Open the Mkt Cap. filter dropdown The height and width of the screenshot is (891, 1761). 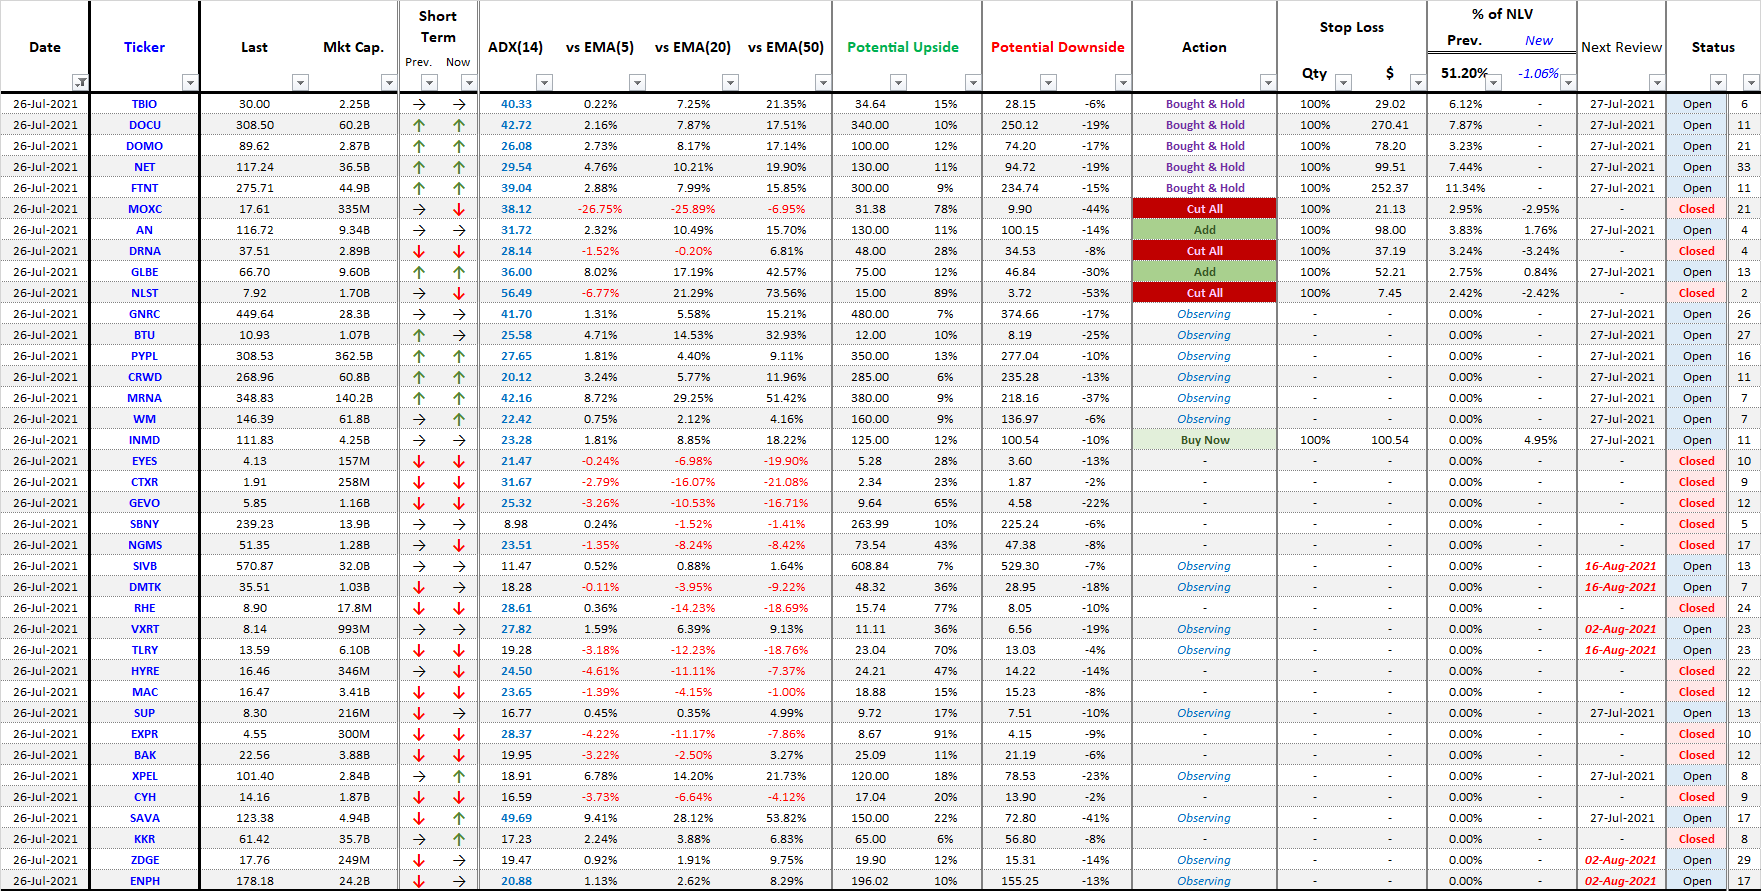coord(389,82)
